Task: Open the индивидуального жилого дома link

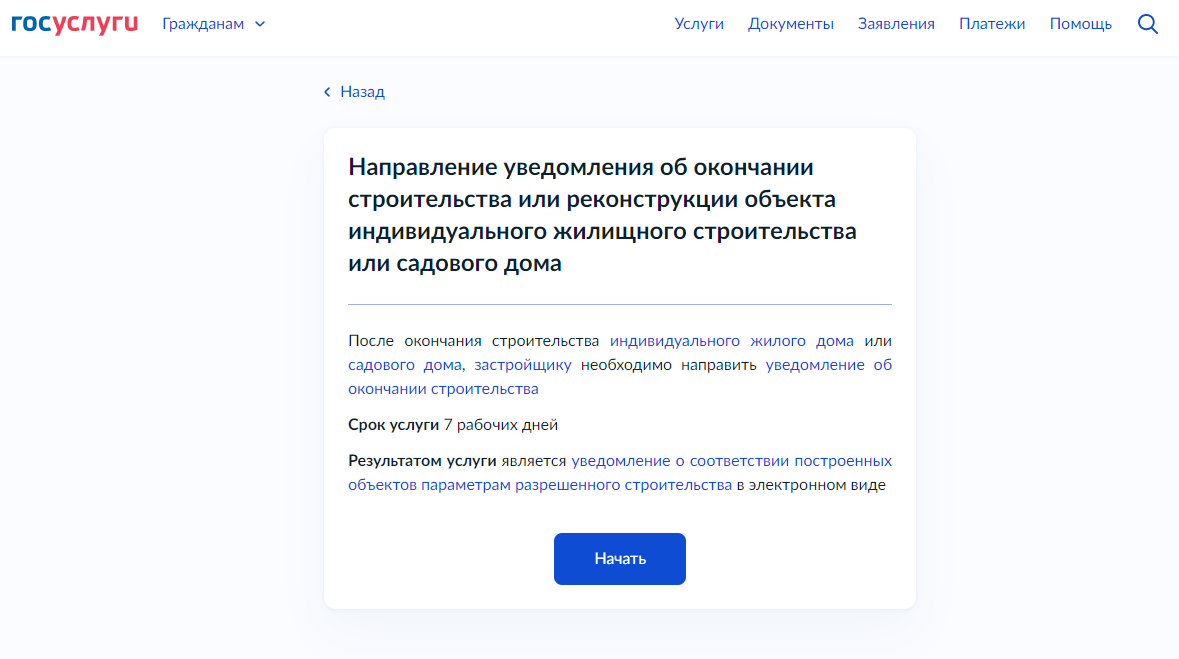Action: (732, 341)
